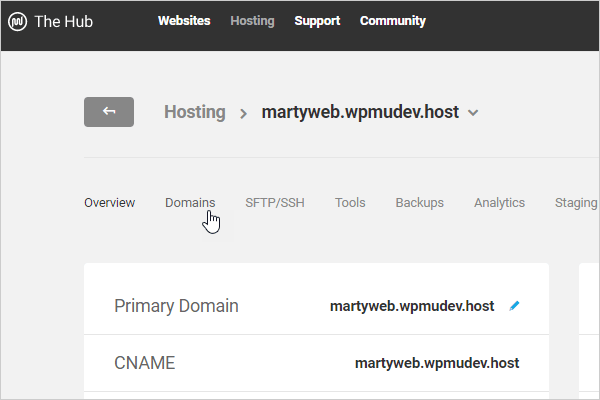Open the Hosting menu in top bar
Image resolution: width=600 pixels, height=400 pixels.
(x=252, y=21)
